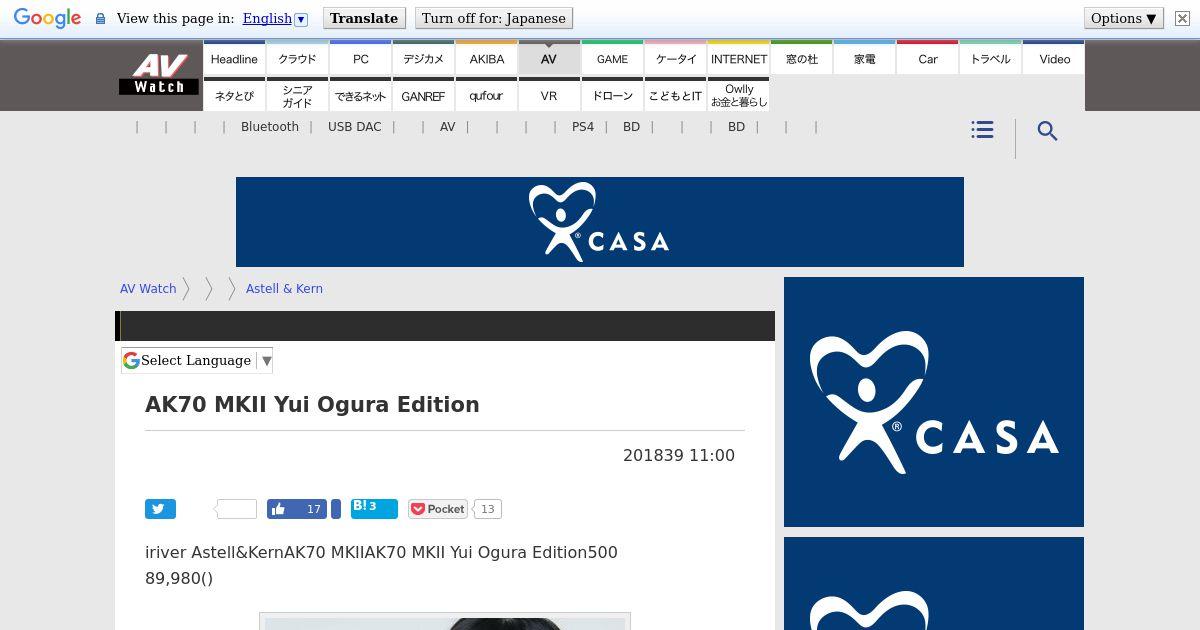
Task: Click the Facebook like button showing 17
Action: coord(297,509)
